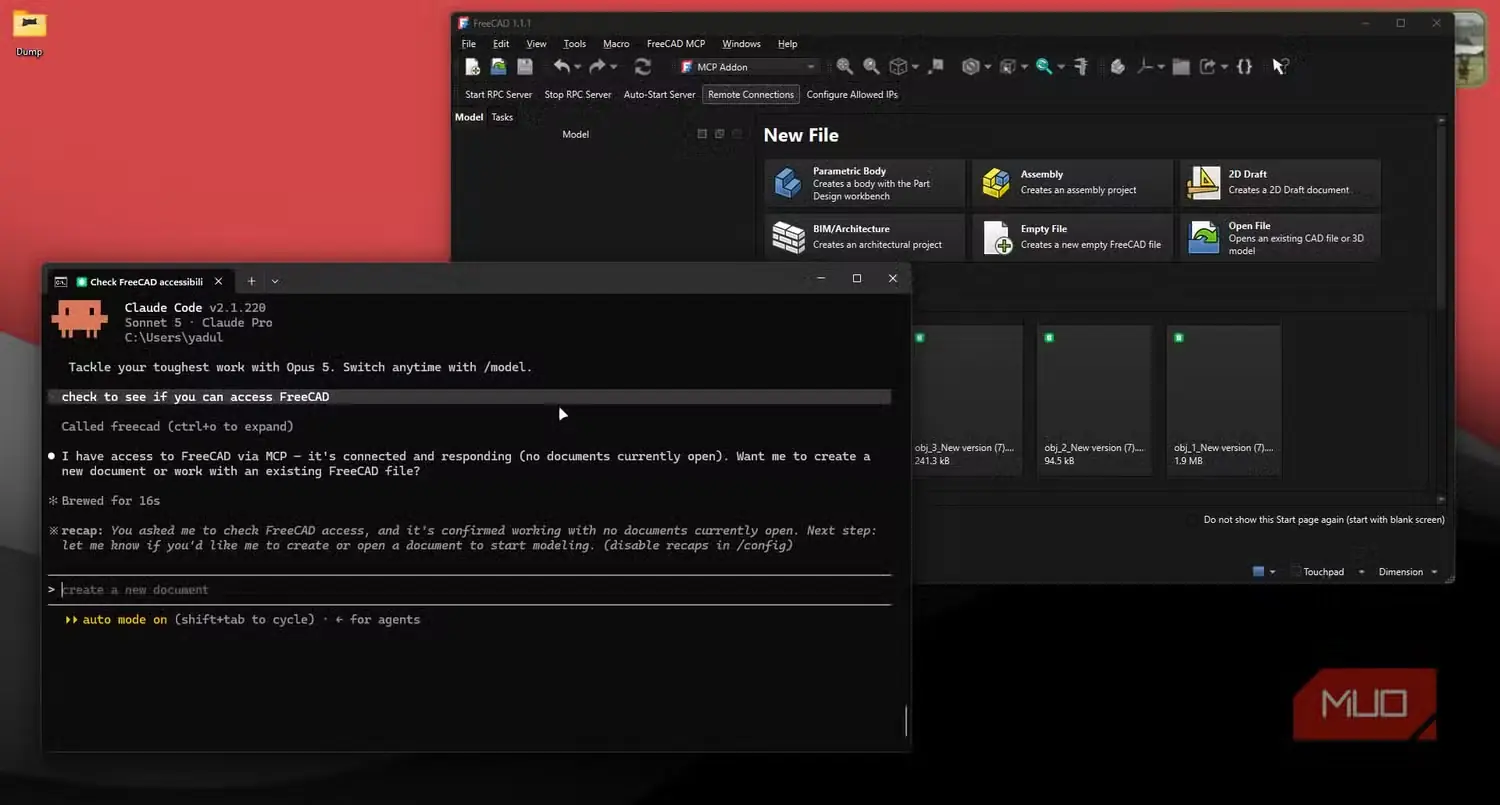Viewport: 1500px width, 805px height.
Task: Open the Dump folder on the desktop
Action: point(30,32)
